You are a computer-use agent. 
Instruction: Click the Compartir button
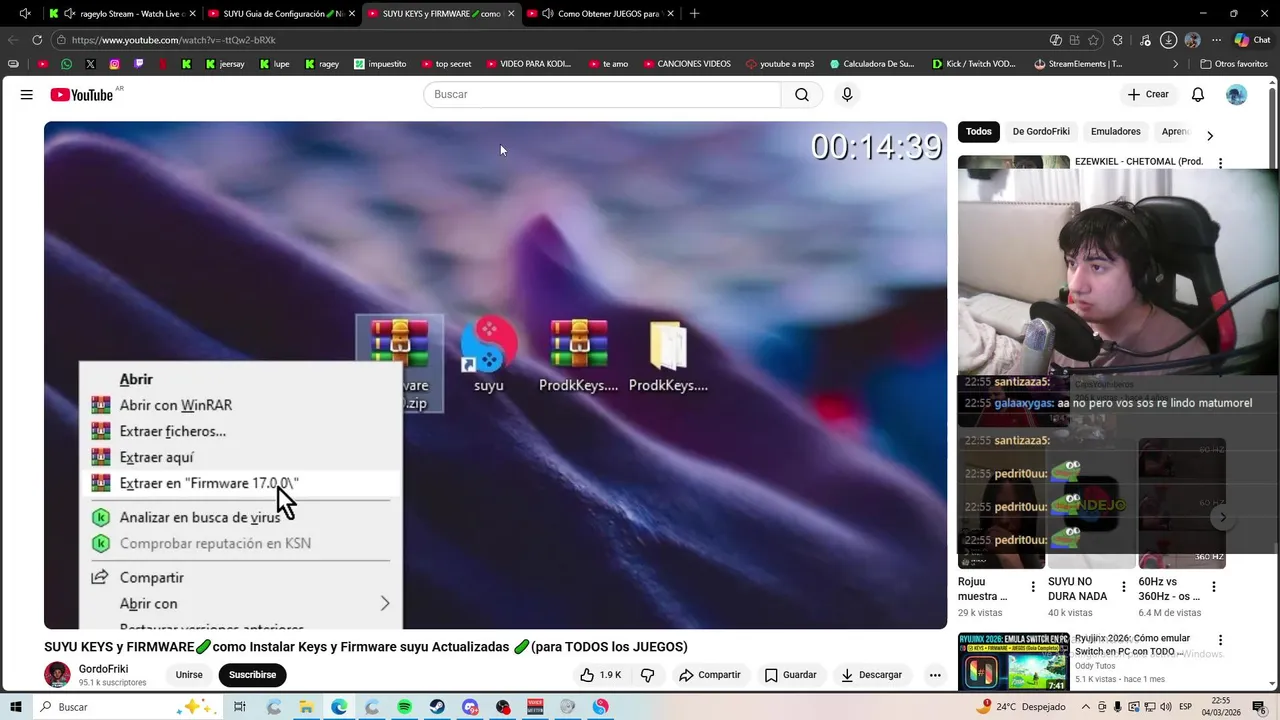(x=710, y=675)
